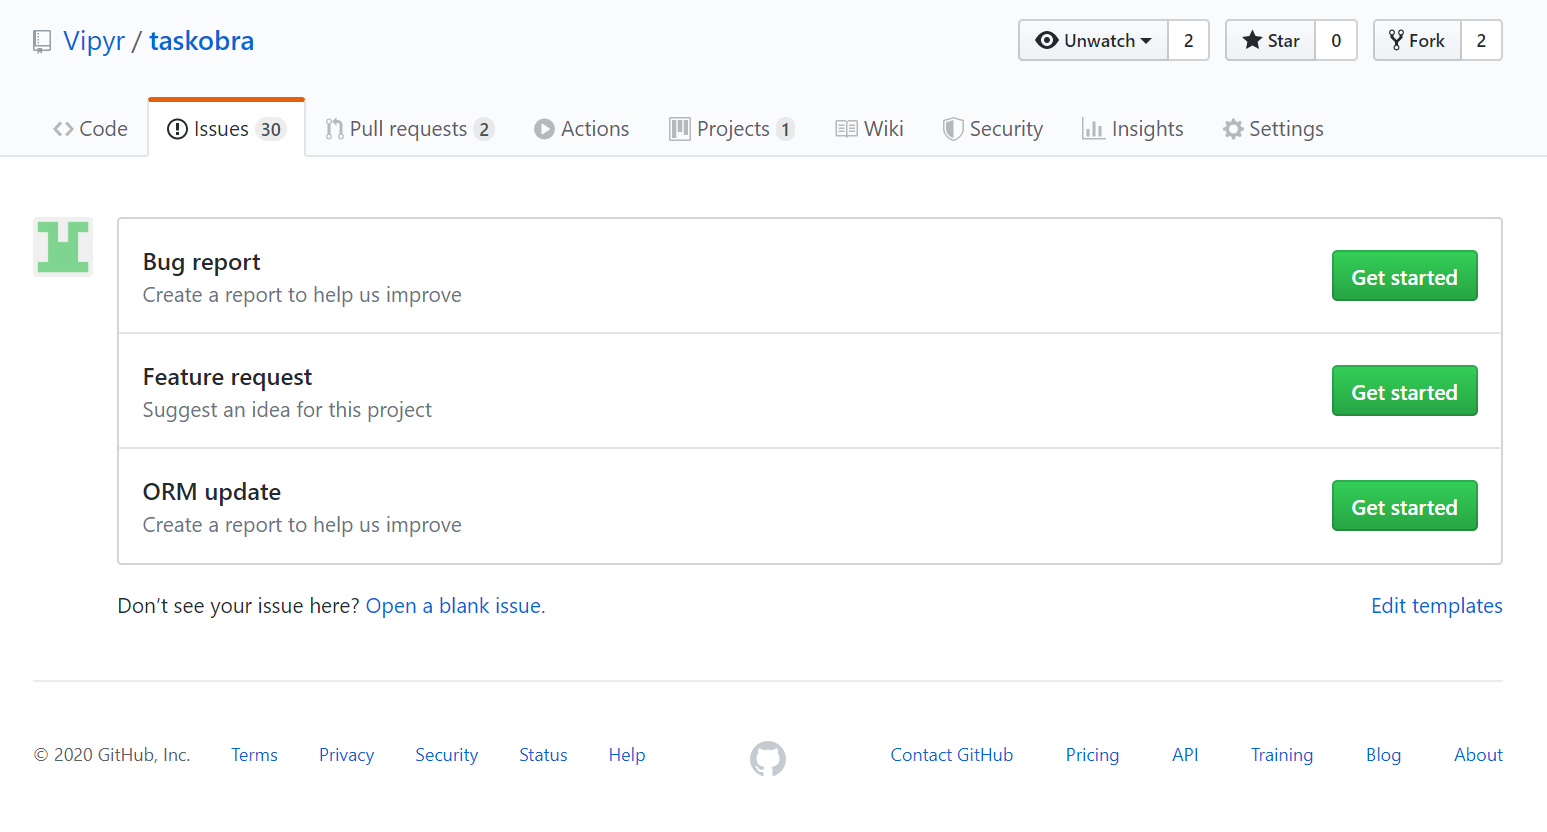Click Contact GitHub in footer

952,755
